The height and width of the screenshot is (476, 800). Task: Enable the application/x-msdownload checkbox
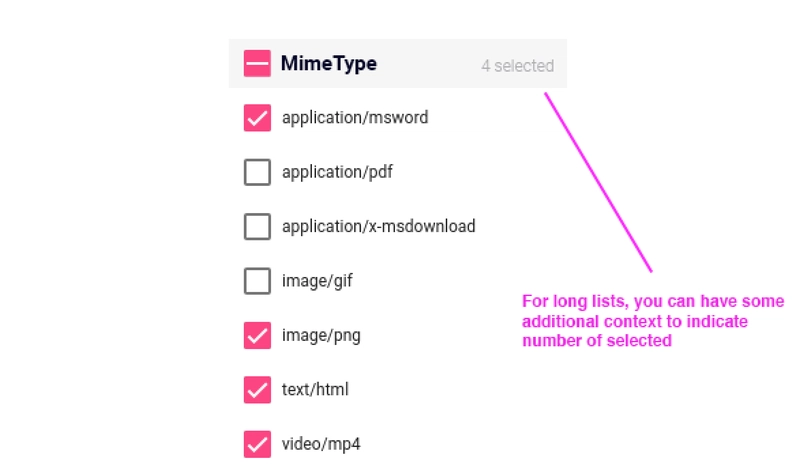click(257, 227)
